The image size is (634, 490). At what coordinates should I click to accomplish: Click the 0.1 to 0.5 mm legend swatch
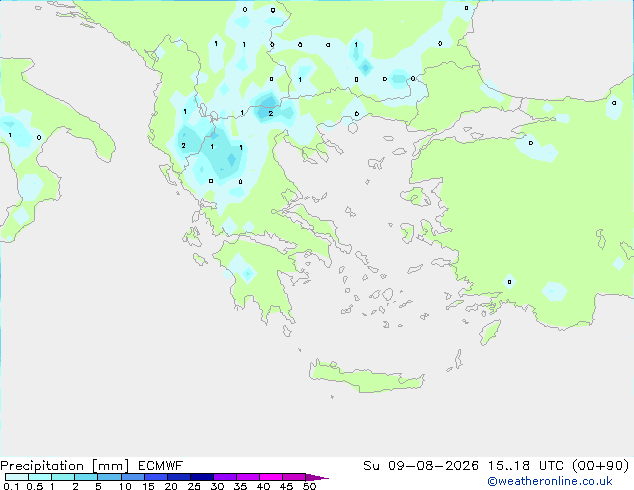point(17,477)
